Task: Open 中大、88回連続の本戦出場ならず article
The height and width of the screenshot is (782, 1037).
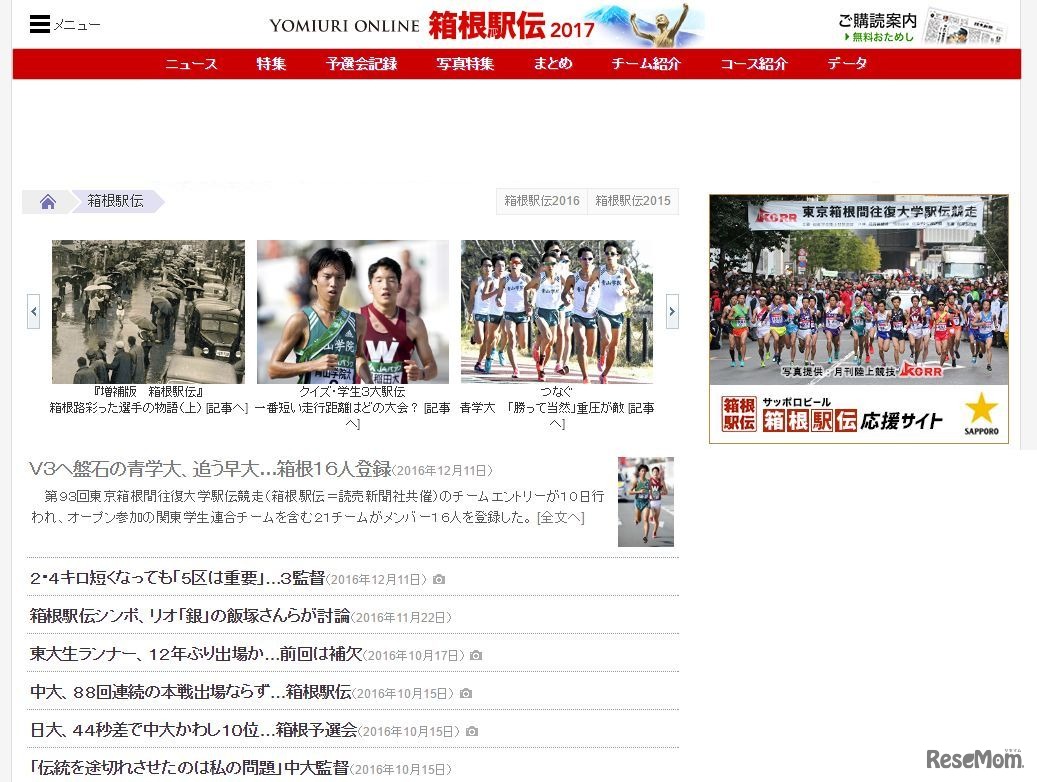Action: point(190,692)
